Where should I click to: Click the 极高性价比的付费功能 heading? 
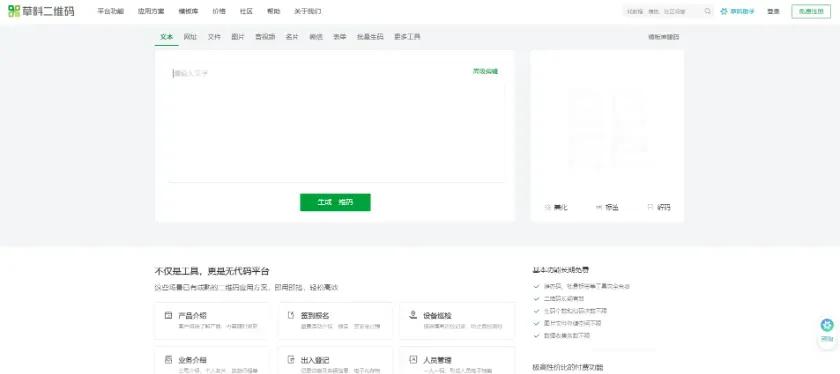(x=567, y=368)
